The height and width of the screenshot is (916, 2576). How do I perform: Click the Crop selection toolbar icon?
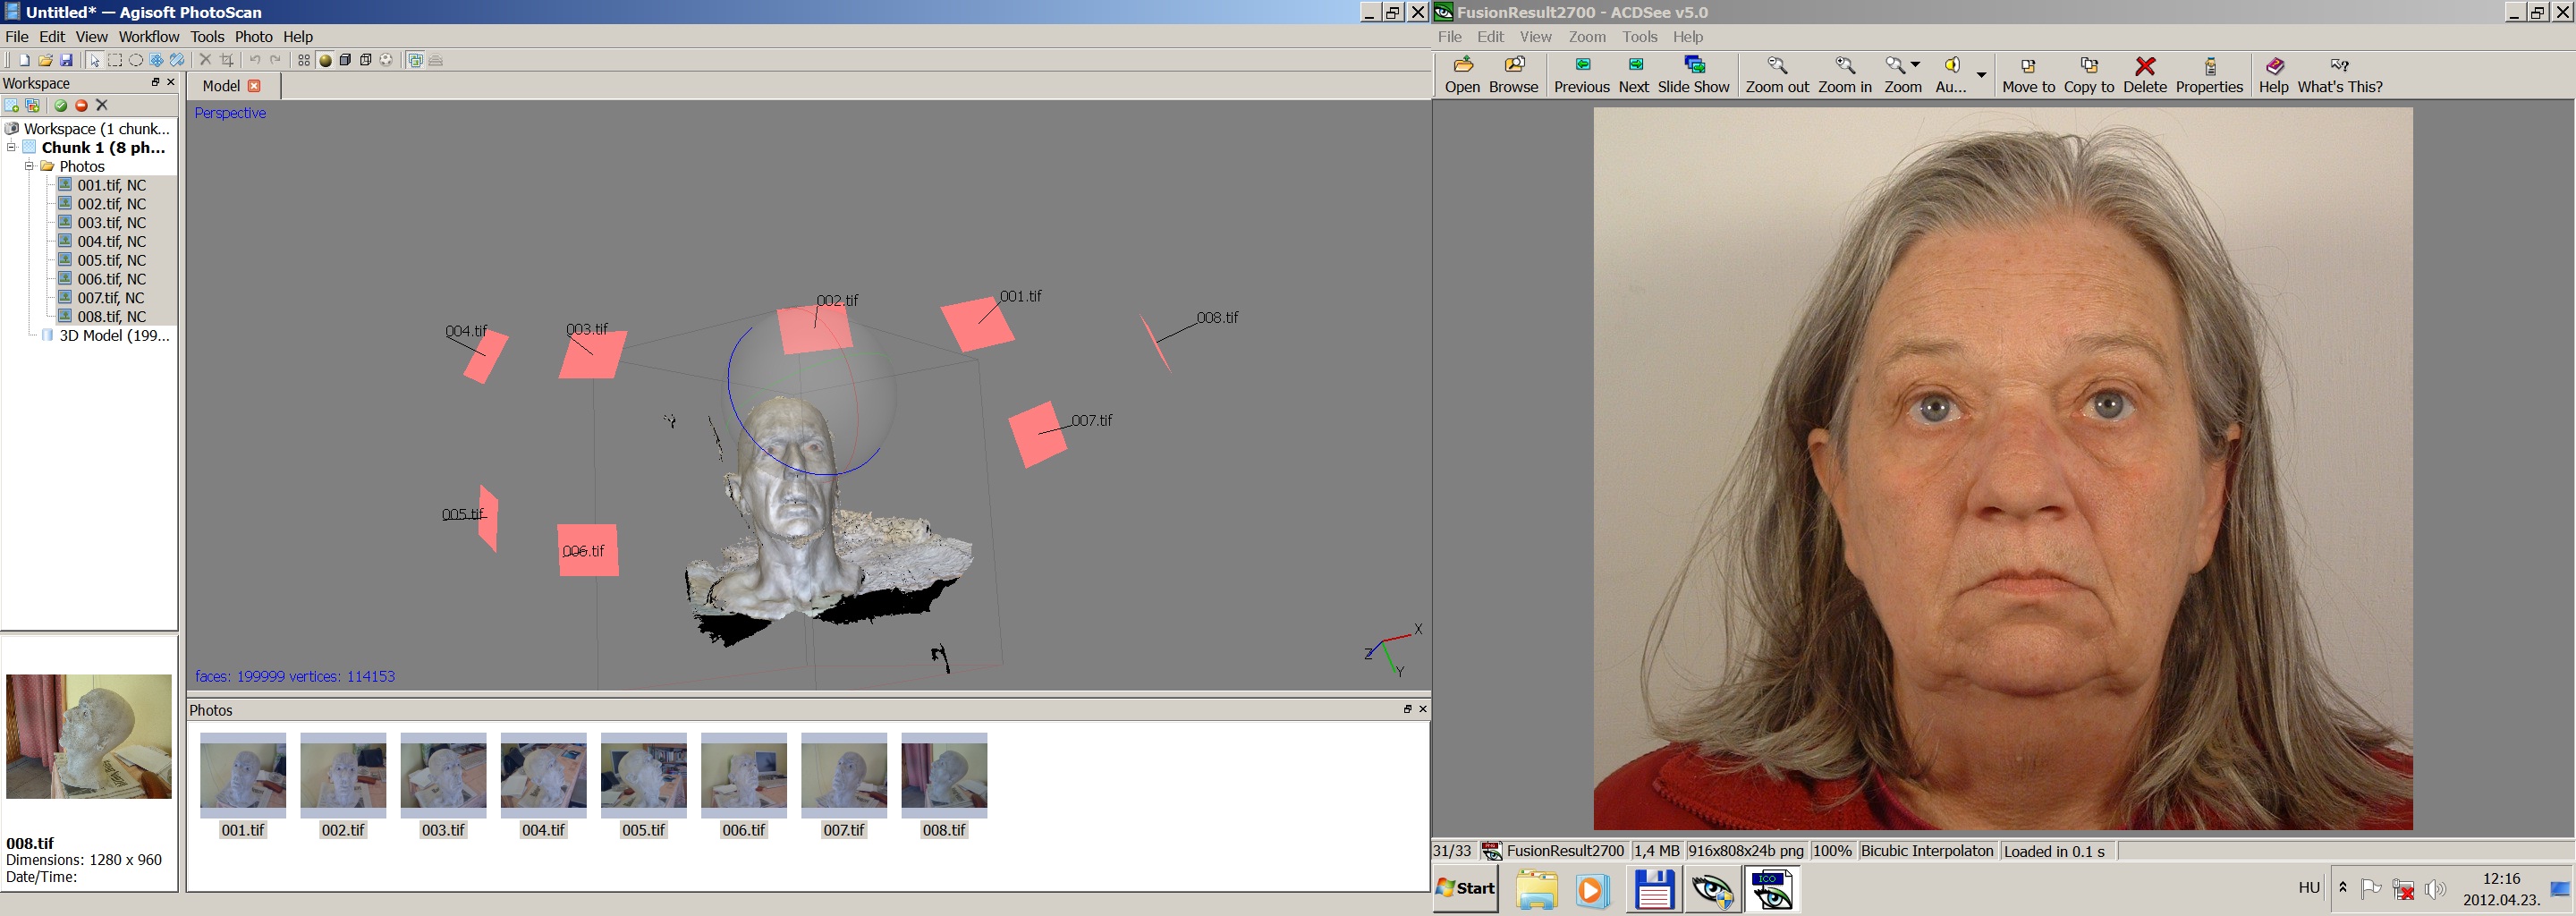(227, 60)
